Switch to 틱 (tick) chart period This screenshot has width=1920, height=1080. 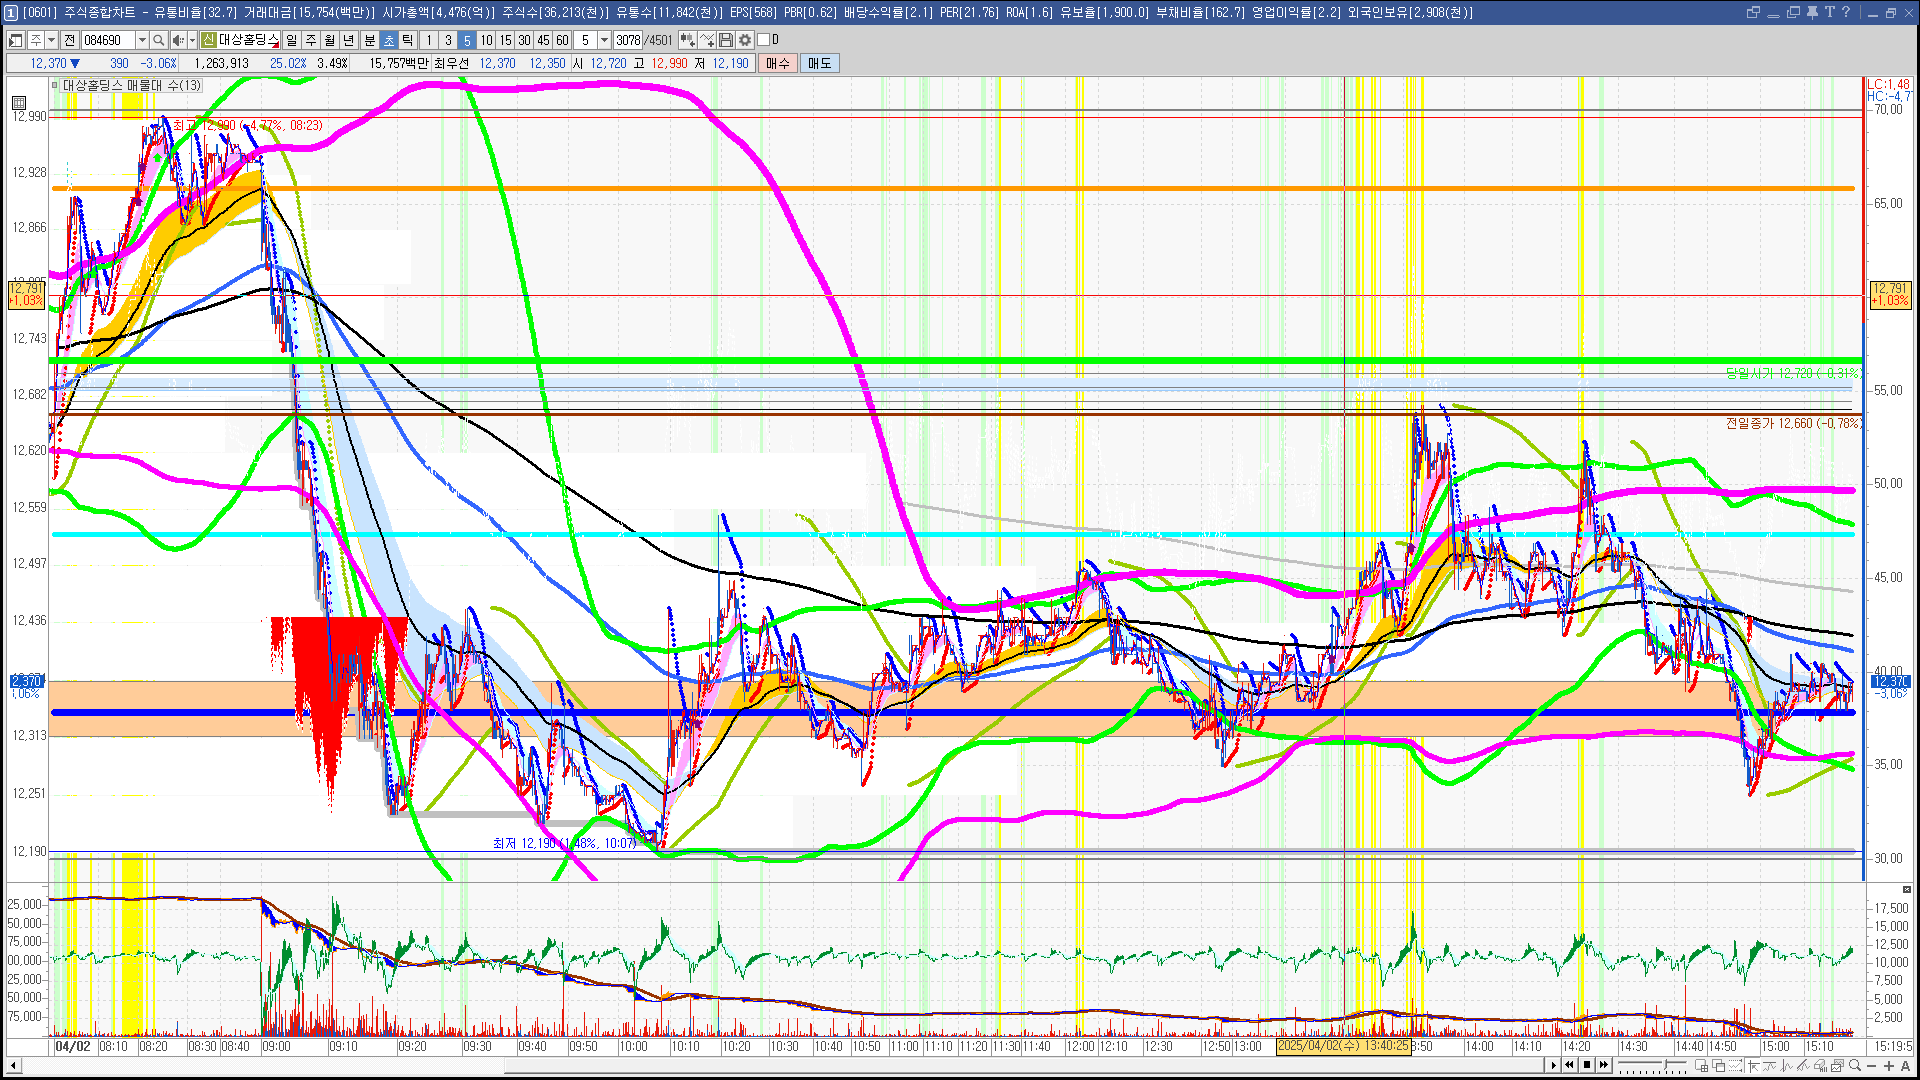408,40
